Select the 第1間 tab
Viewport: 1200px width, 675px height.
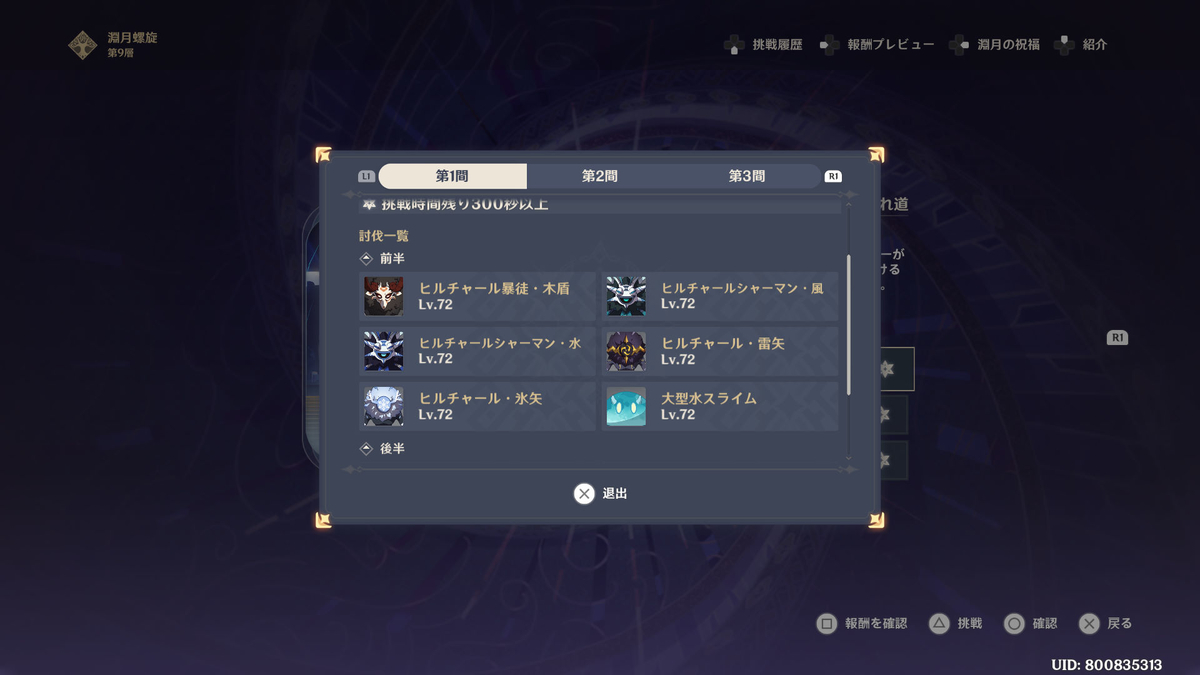click(x=452, y=176)
